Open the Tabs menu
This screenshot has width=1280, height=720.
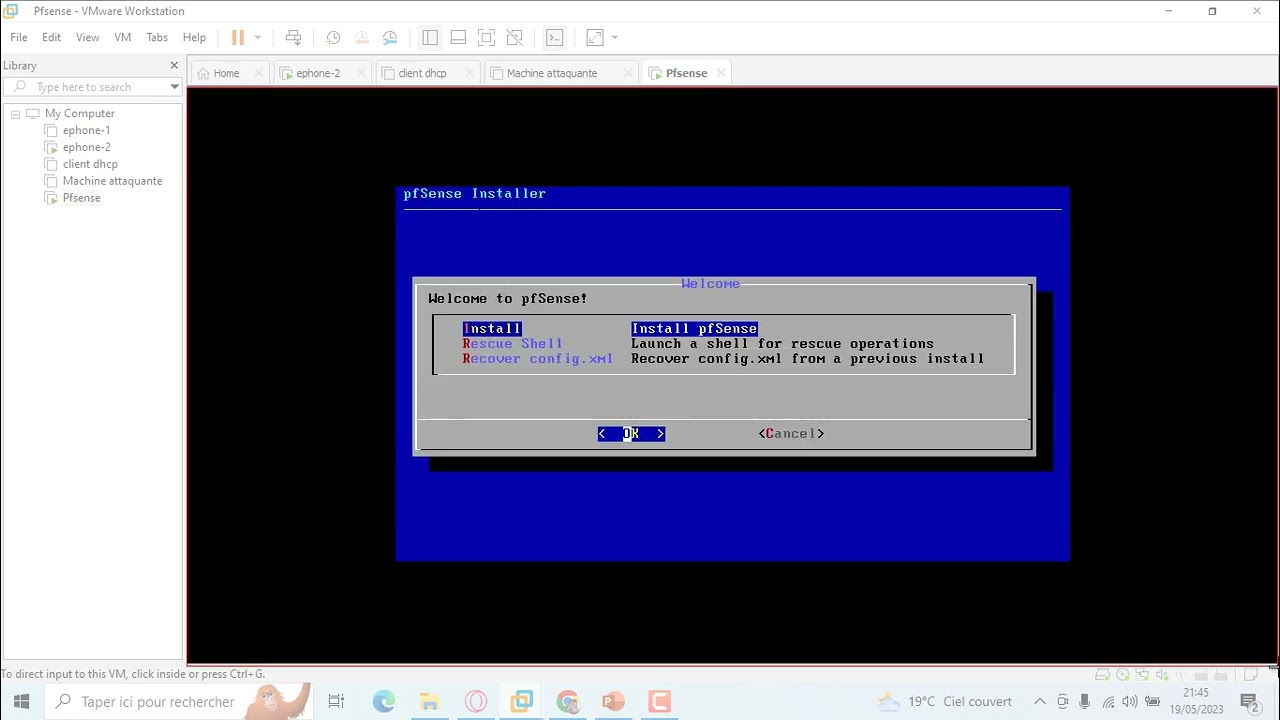click(157, 37)
